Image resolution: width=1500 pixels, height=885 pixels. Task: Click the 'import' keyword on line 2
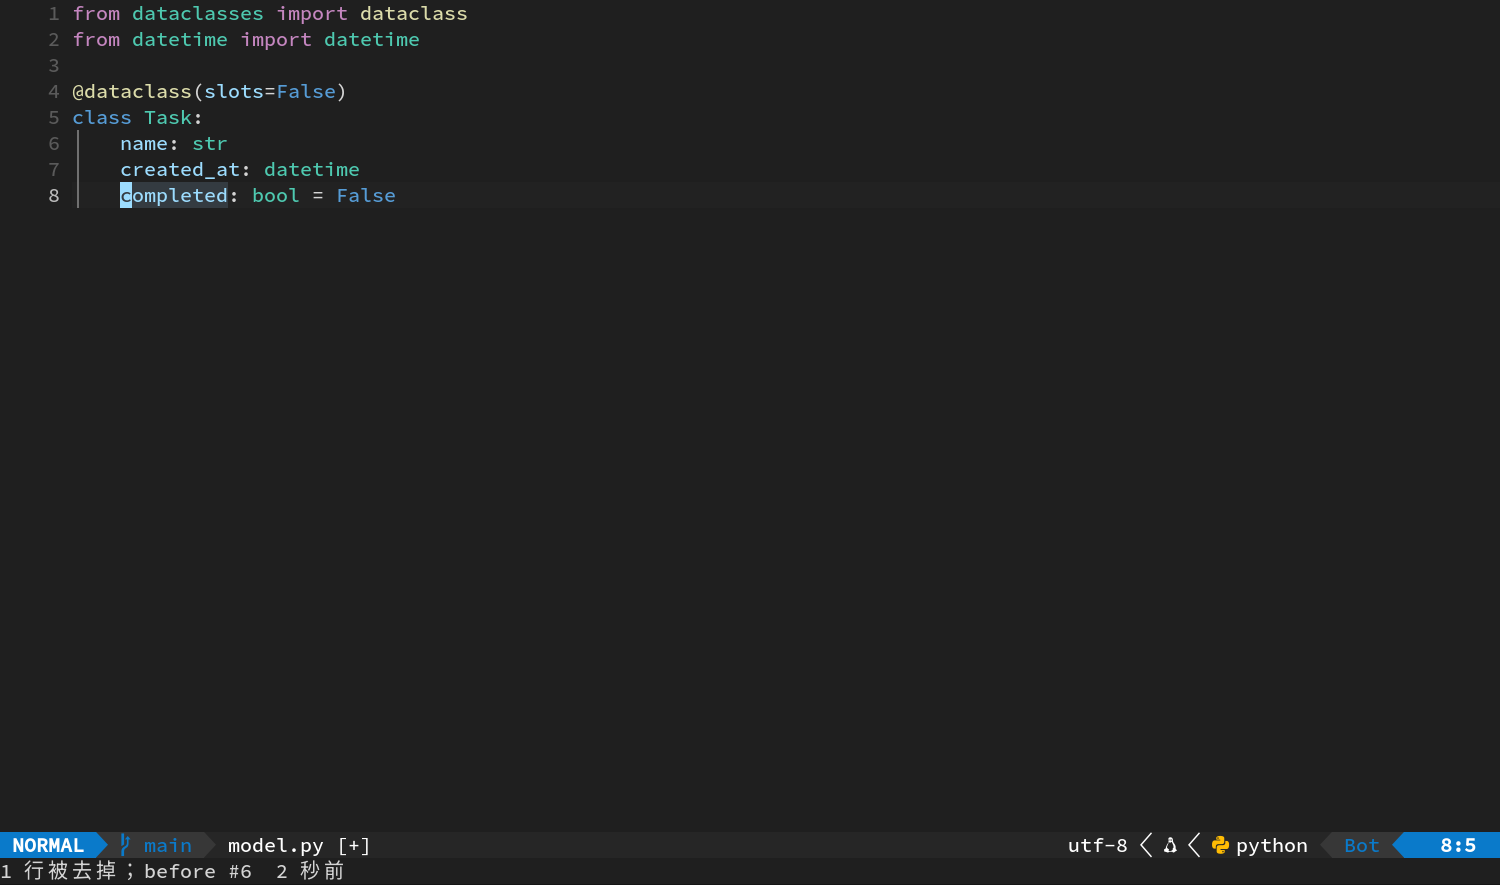pos(276,40)
